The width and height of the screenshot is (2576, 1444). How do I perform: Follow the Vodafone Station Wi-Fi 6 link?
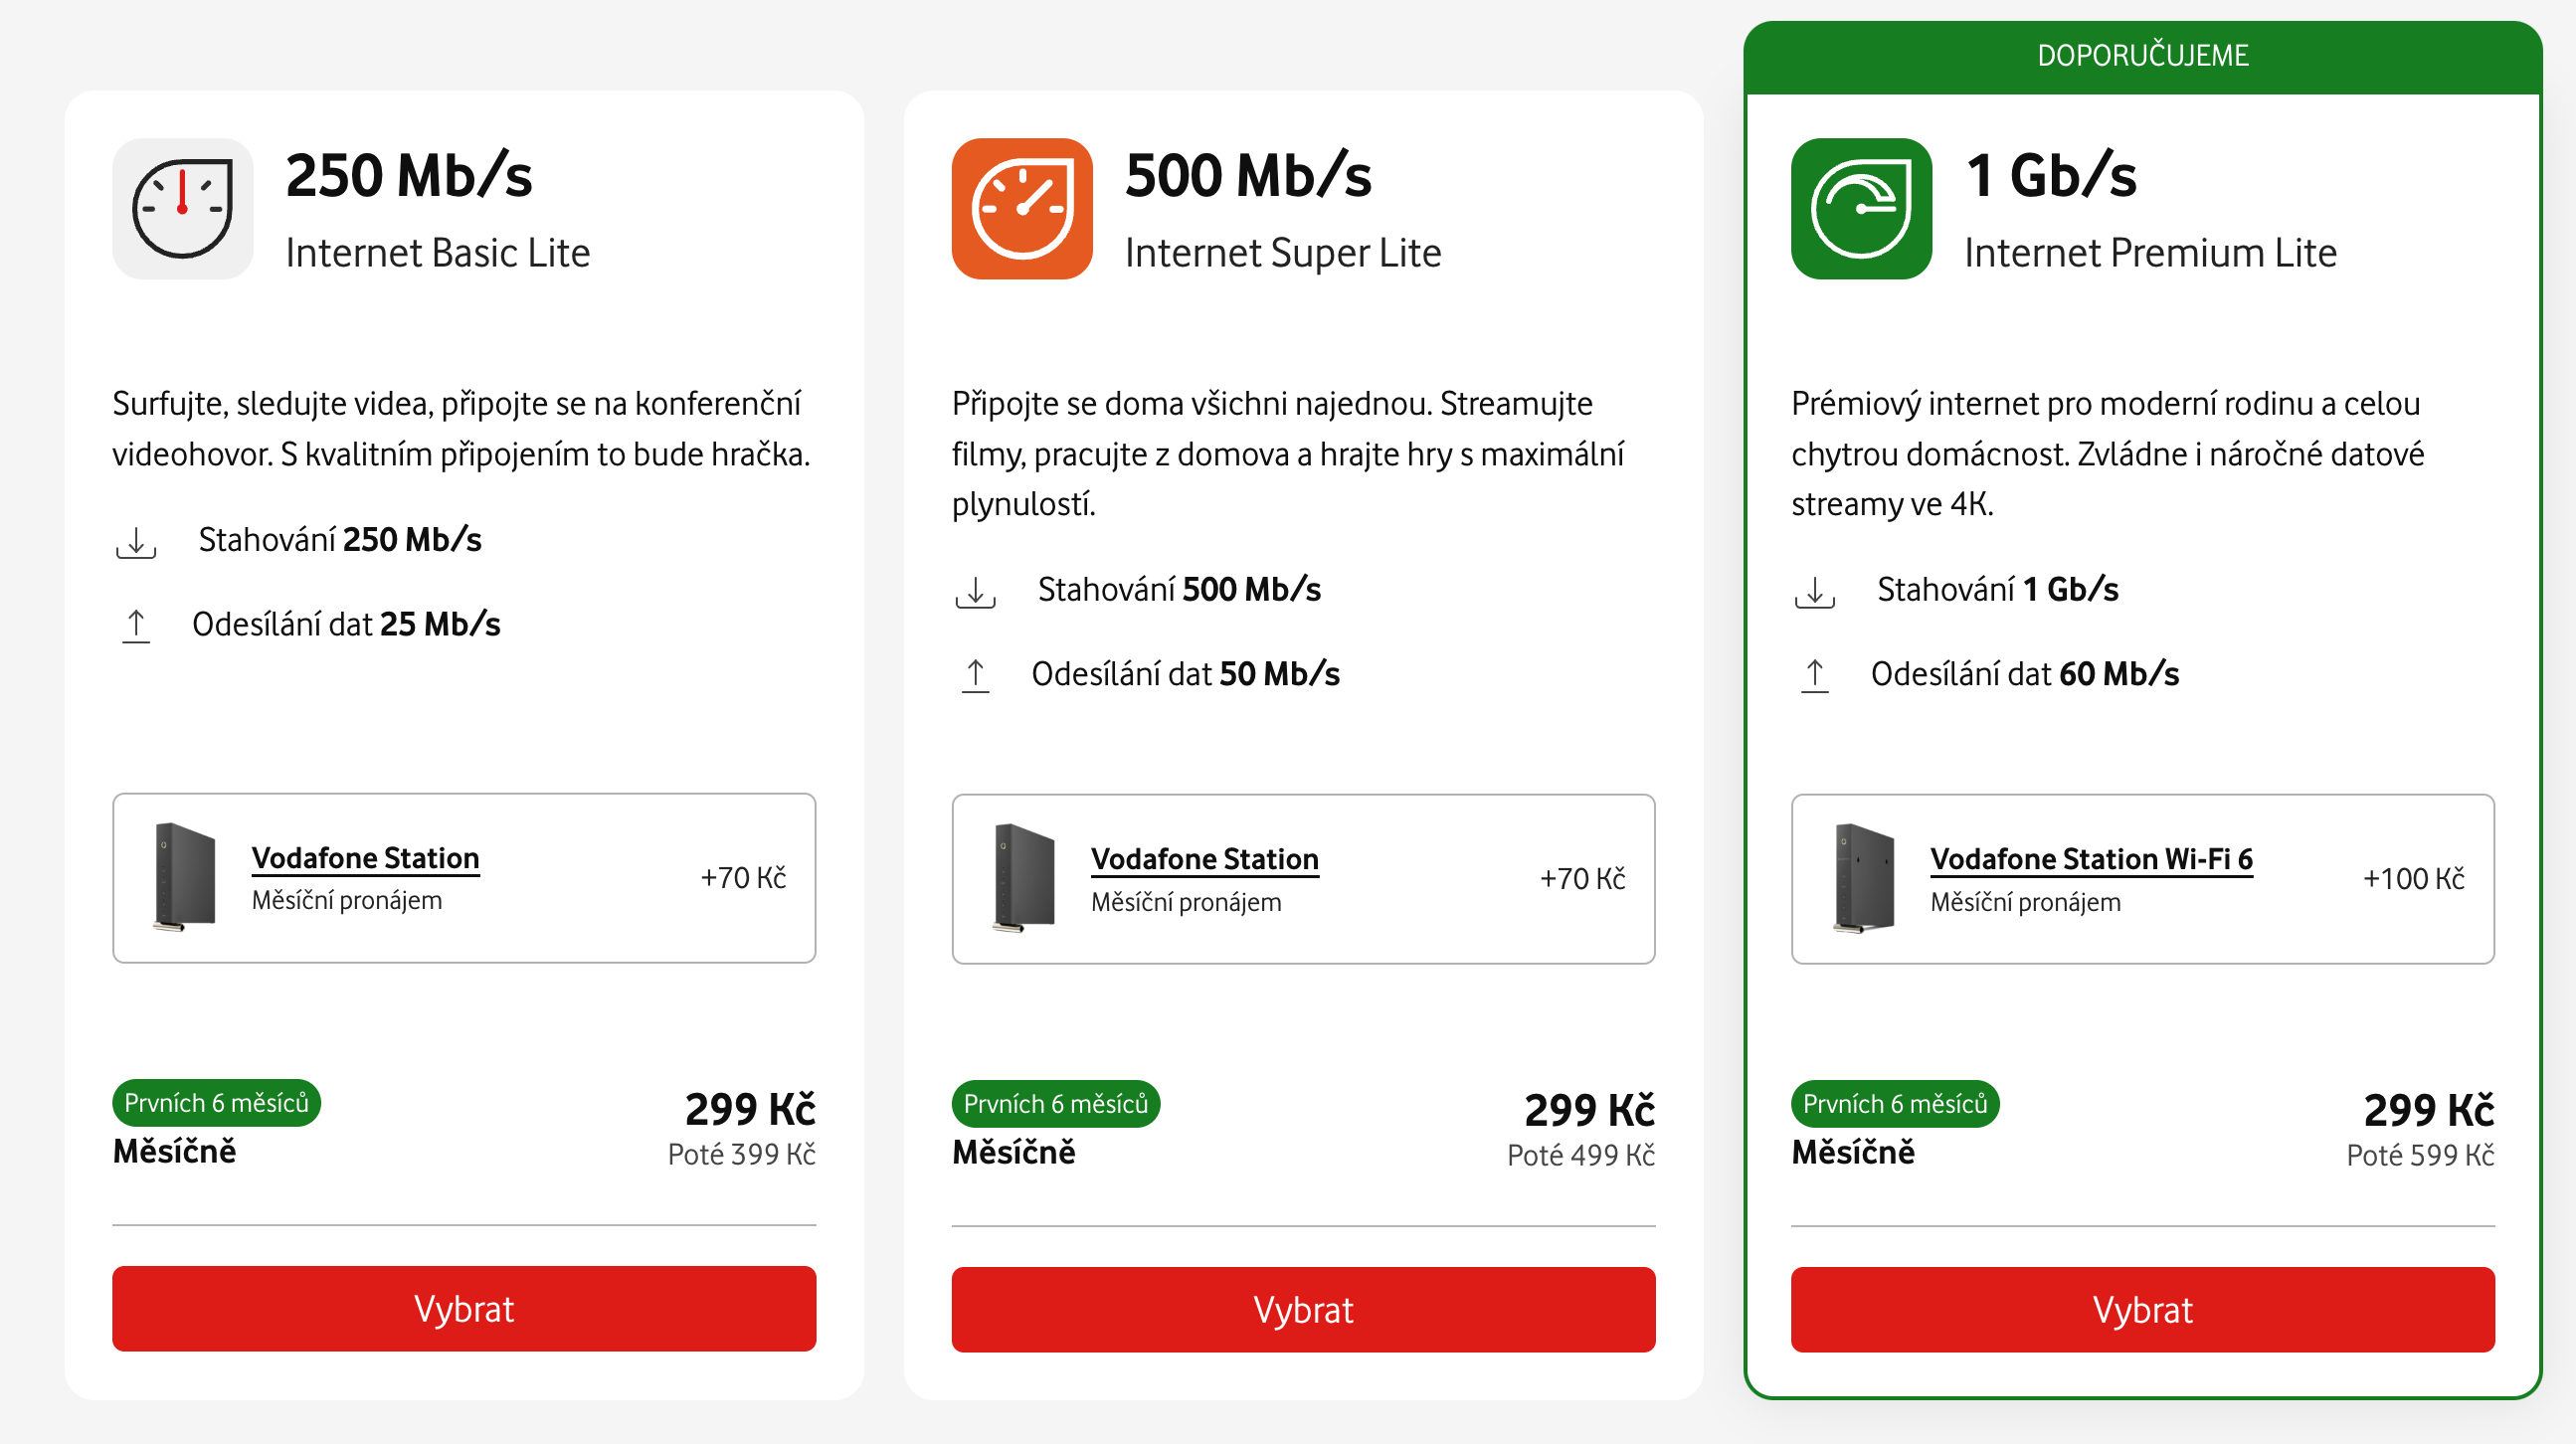coord(2091,859)
